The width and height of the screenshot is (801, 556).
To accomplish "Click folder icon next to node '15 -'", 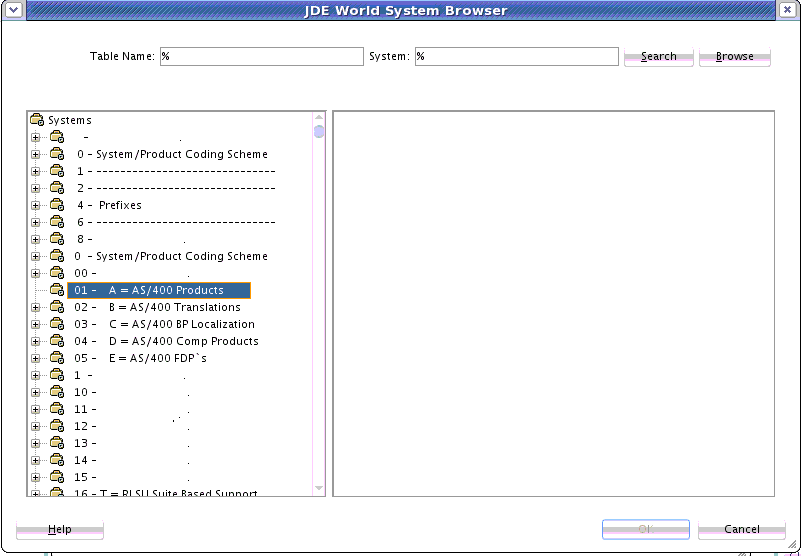I will tap(57, 477).
